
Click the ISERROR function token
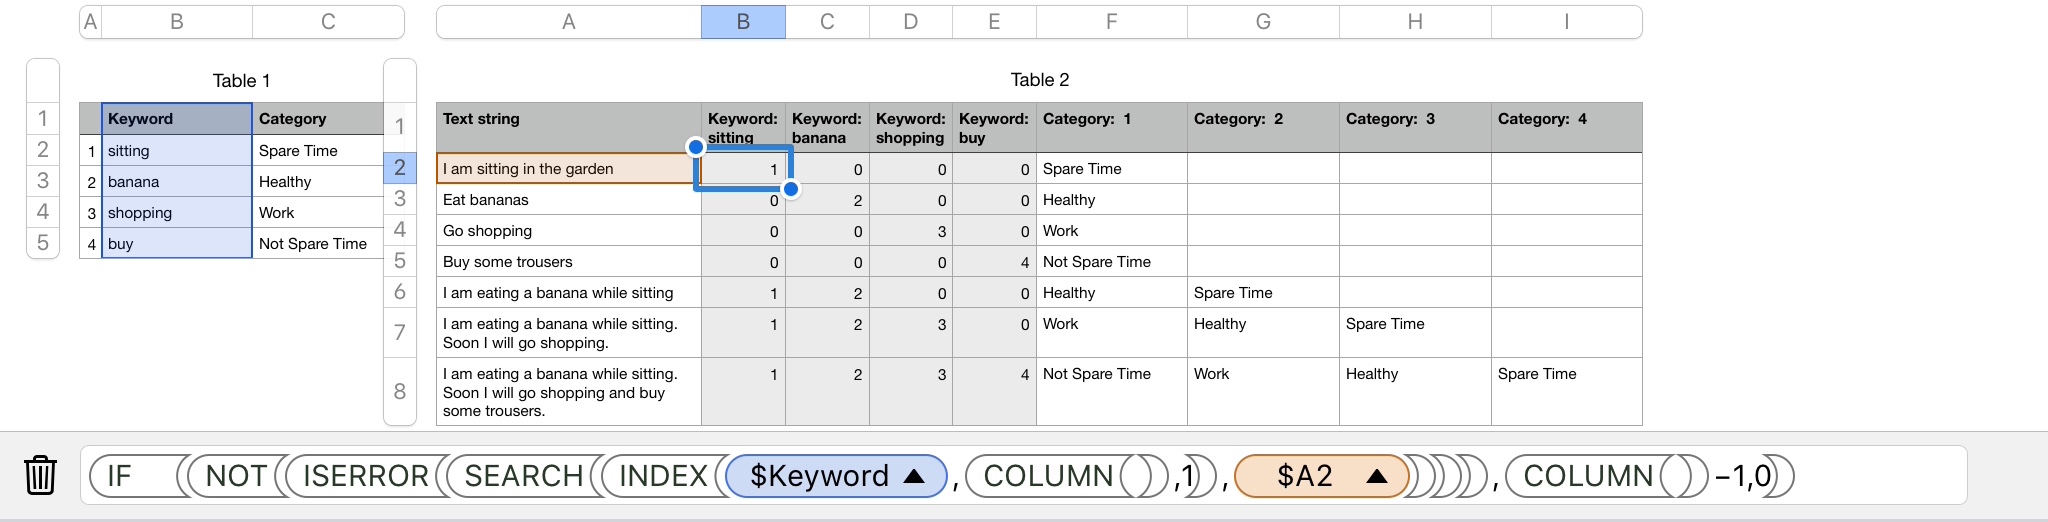pos(365,476)
